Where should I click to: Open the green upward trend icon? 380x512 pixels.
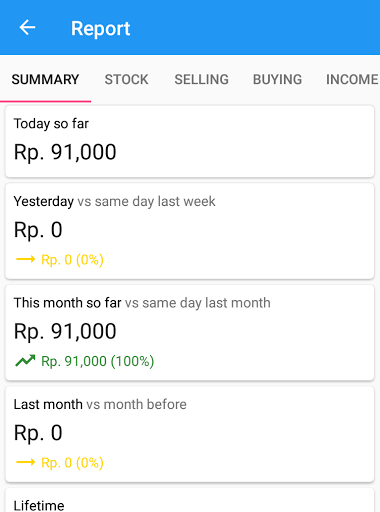(x=25, y=361)
